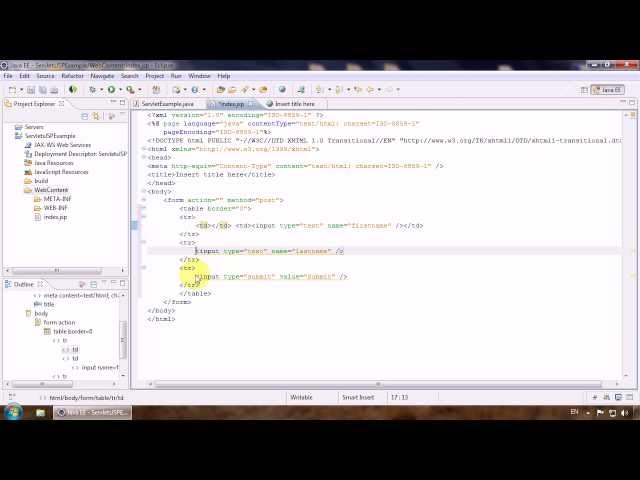640x480 pixels.
Task: Collapse the form element fold marker in the editor
Action: (144, 200)
